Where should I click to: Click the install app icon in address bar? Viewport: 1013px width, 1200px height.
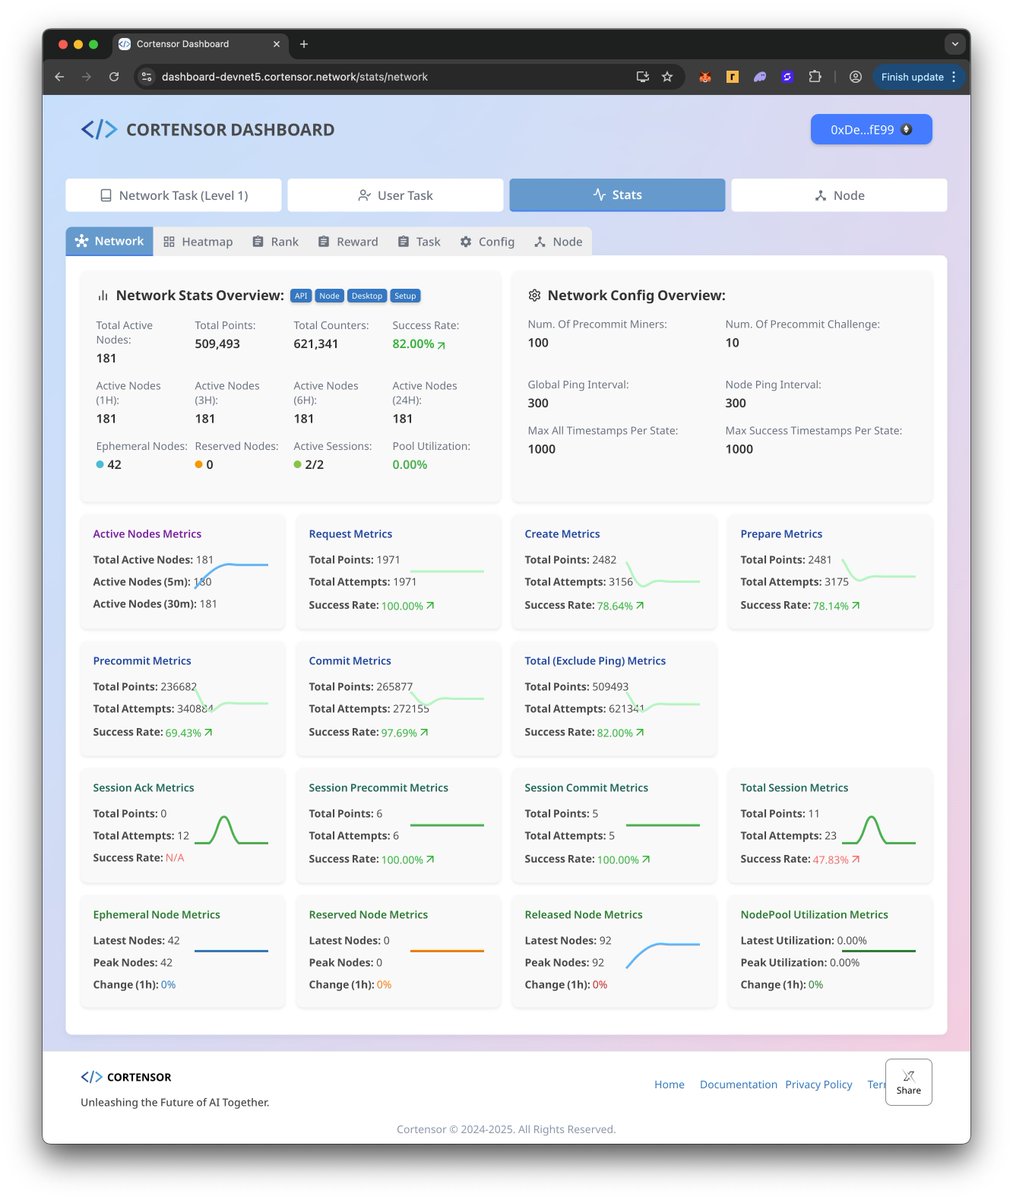click(x=643, y=77)
